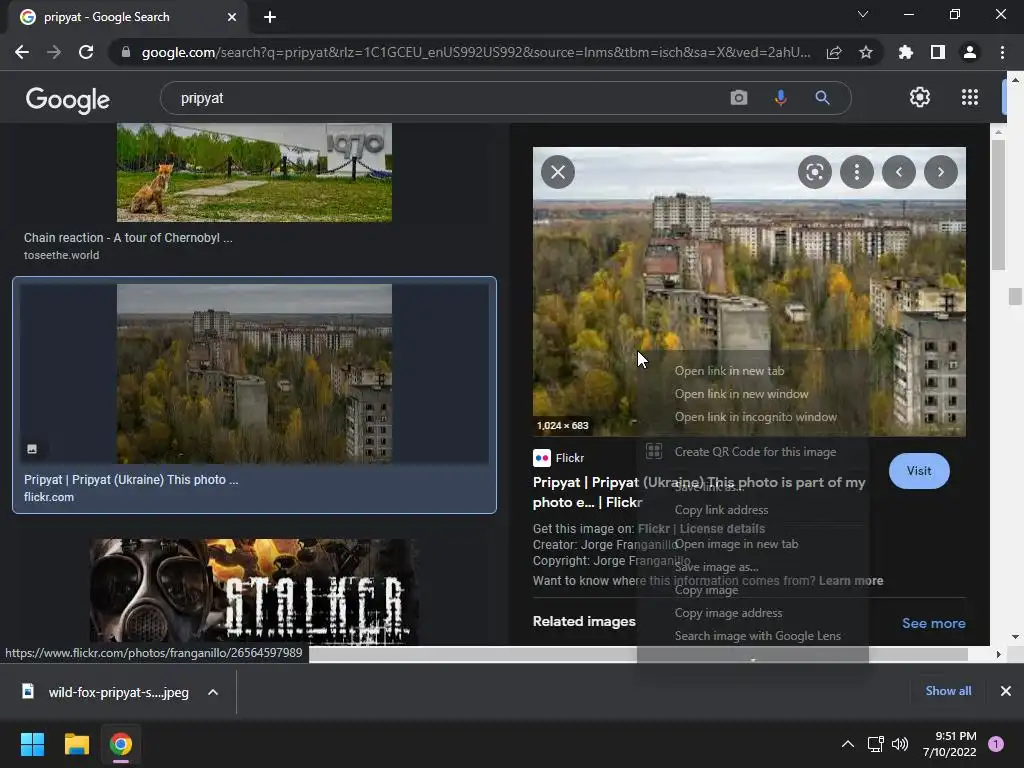Screen dimensions: 1024x768
Task: Click the Visit button
Action: coord(919,471)
